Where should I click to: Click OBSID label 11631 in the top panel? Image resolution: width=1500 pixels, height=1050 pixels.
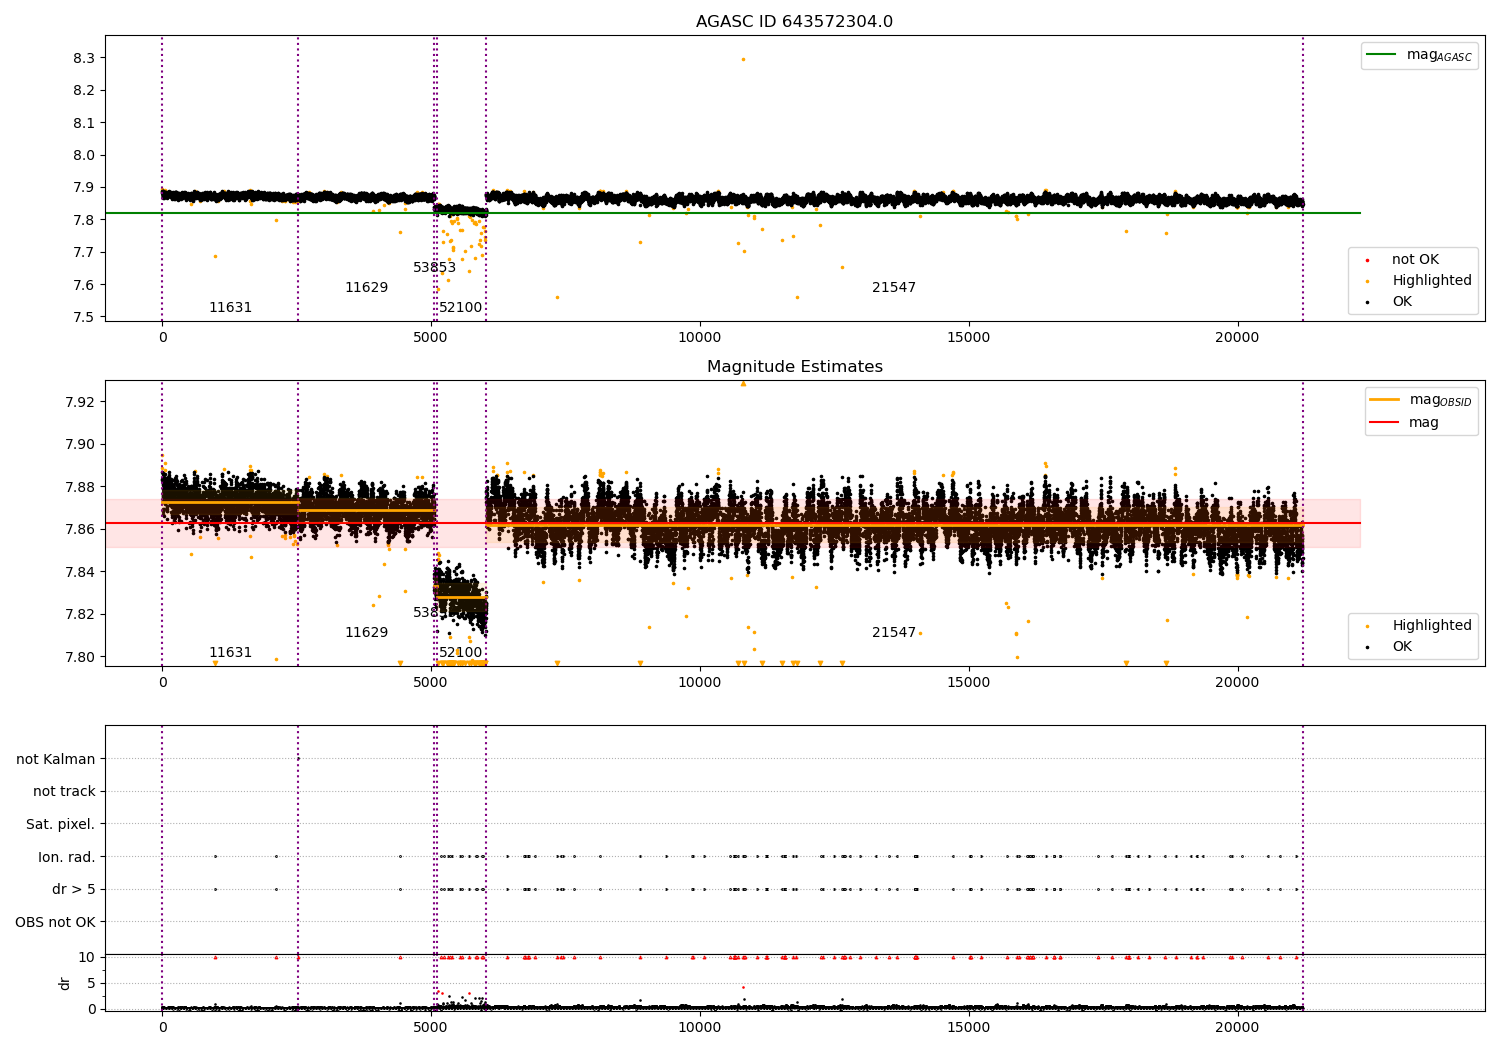coord(230,308)
